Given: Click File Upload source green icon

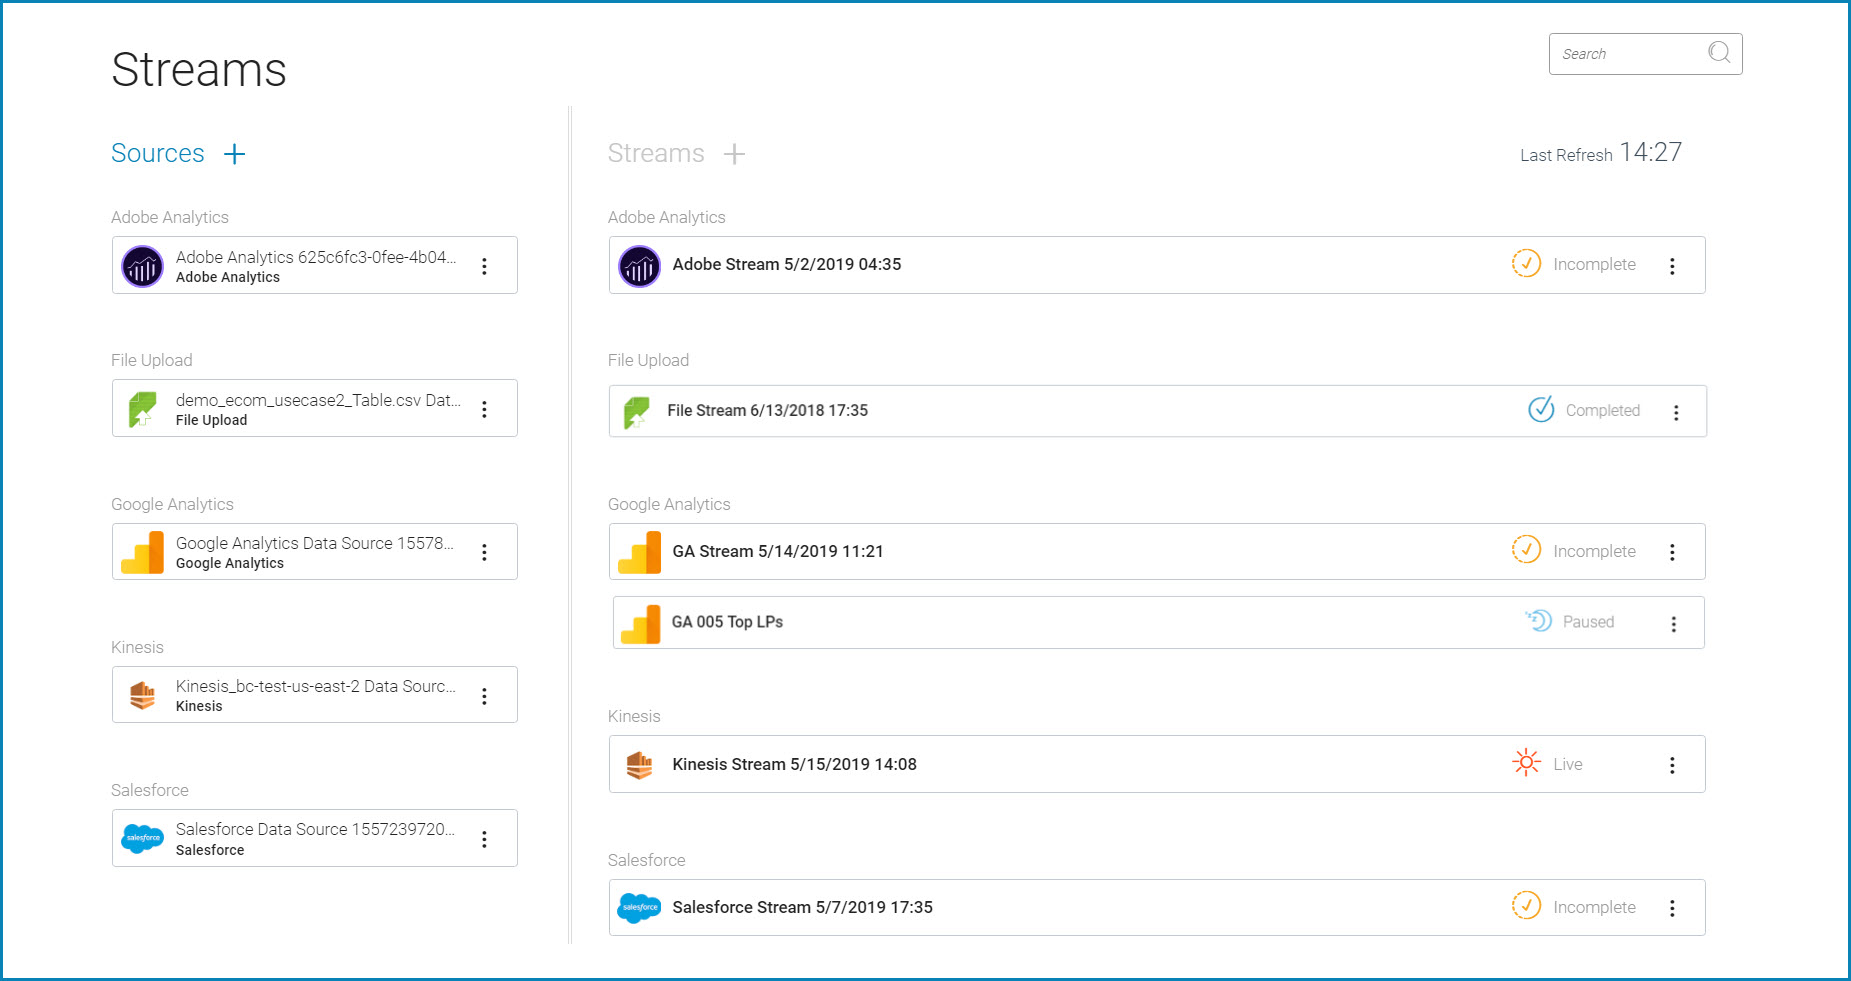Looking at the screenshot, I should (142, 409).
